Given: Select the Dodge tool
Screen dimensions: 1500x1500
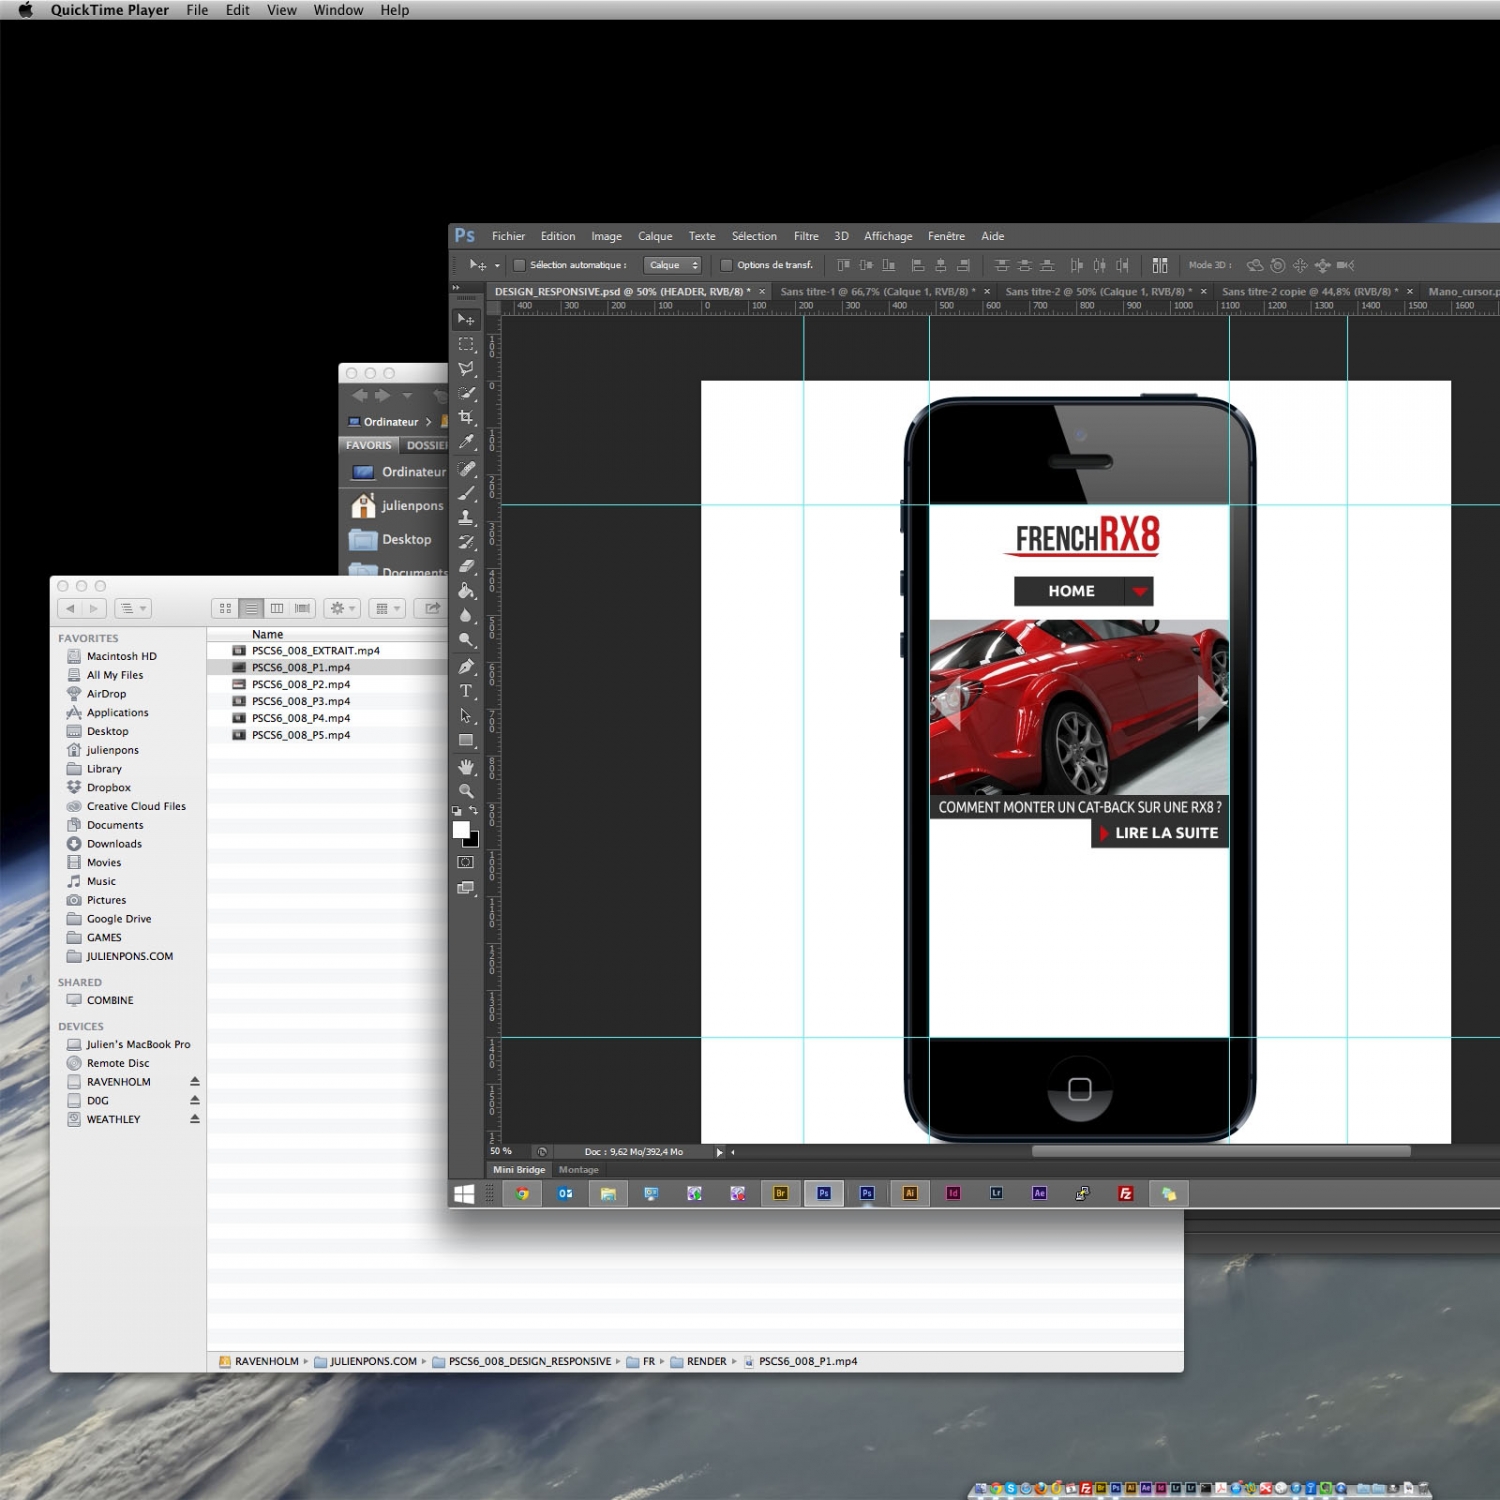Looking at the screenshot, I should 466,640.
